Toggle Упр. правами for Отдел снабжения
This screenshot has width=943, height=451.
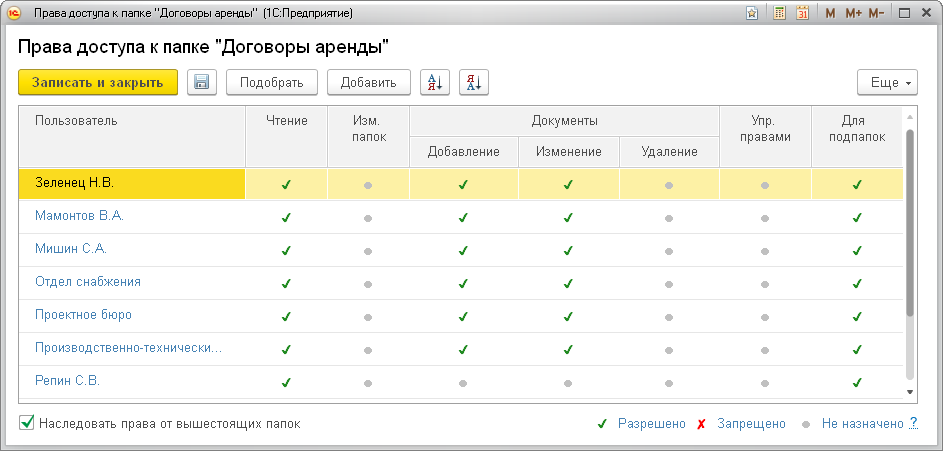tap(765, 284)
